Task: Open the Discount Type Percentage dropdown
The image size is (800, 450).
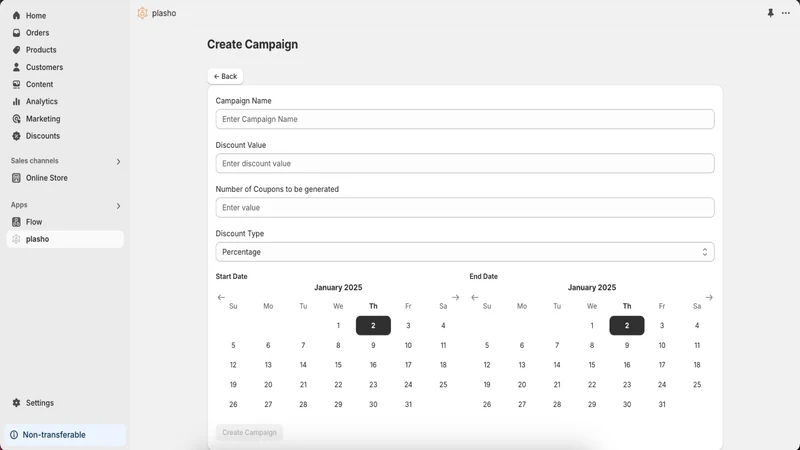Action: pyautogui.click(x=465, y=252)
